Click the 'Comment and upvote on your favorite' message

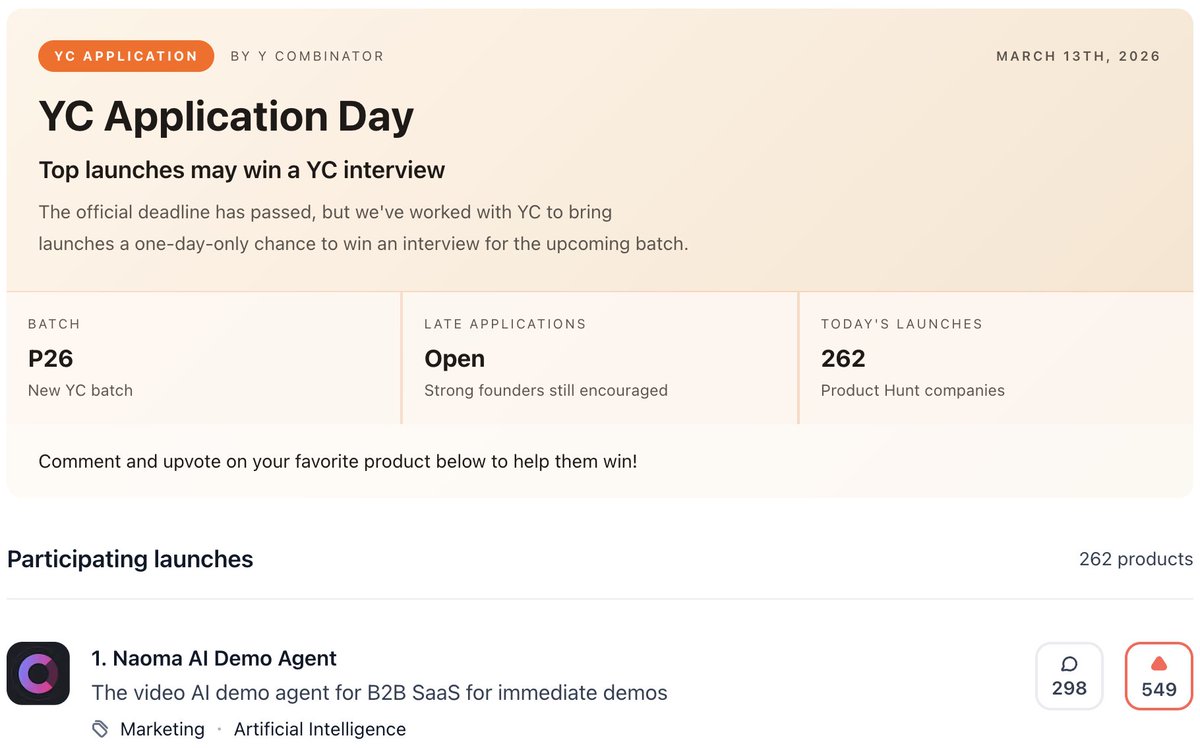338,462
